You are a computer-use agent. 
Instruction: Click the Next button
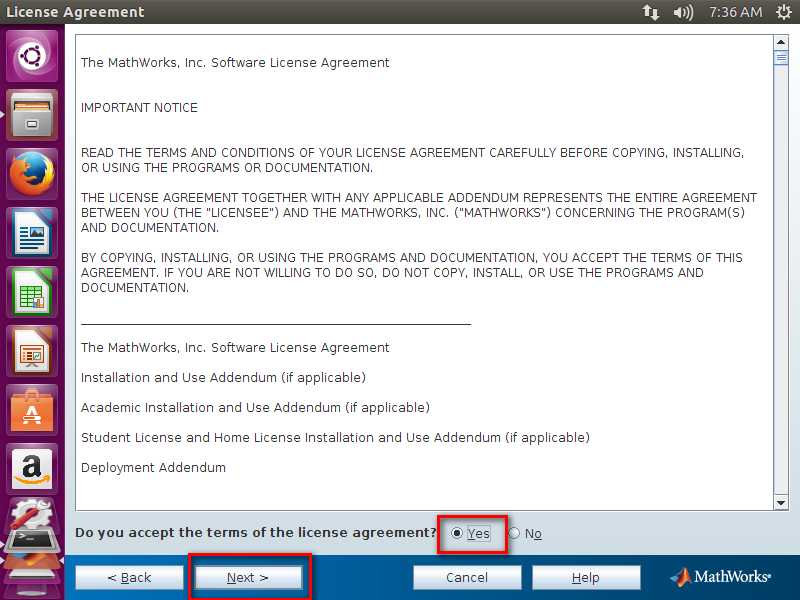coord(248,578)
